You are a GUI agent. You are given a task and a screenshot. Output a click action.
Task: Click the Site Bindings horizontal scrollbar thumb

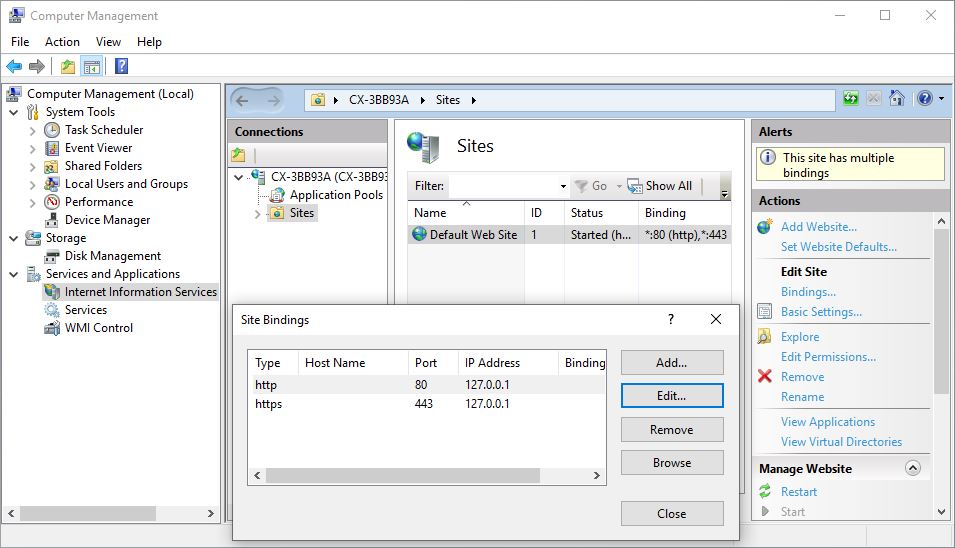tap(403, 476)
